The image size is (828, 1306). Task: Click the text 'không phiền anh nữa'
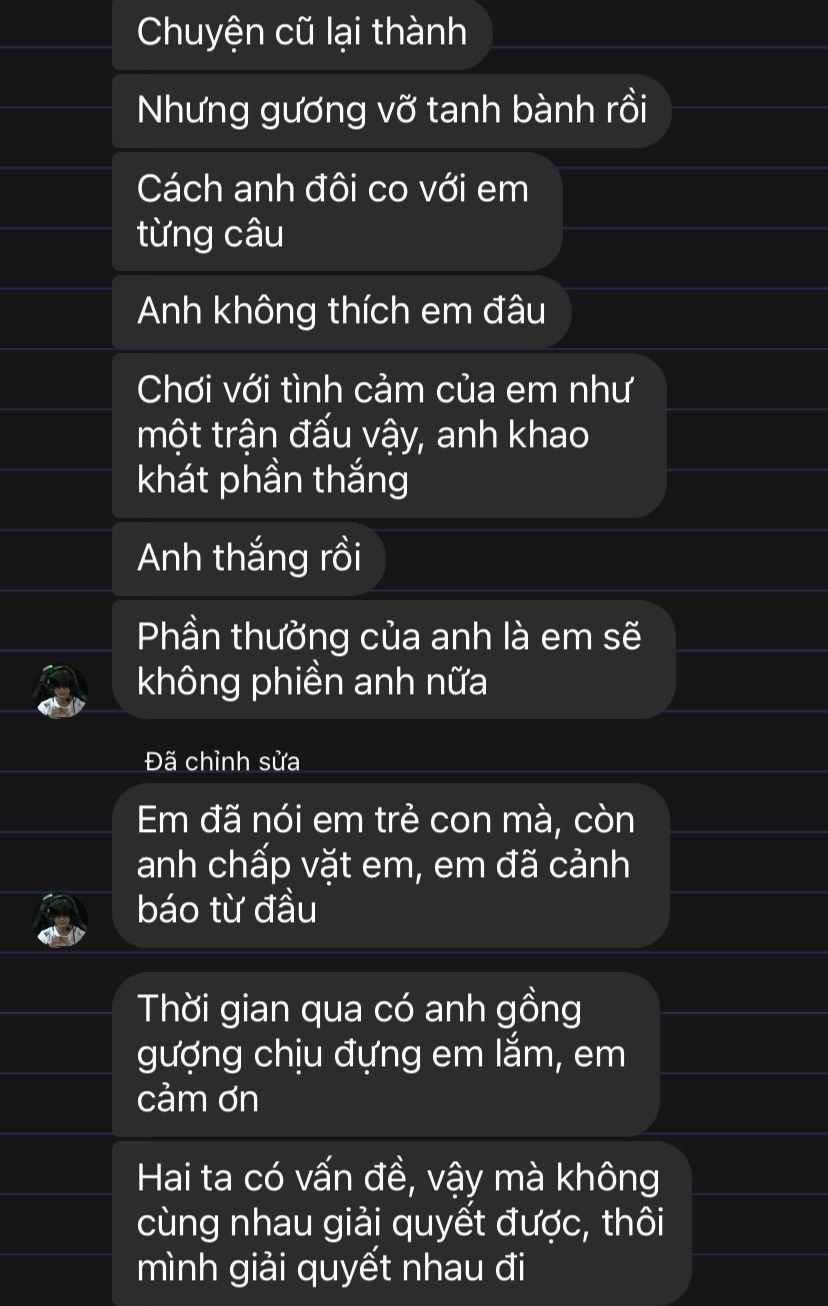pyautogui.click(x=312, y=683)
